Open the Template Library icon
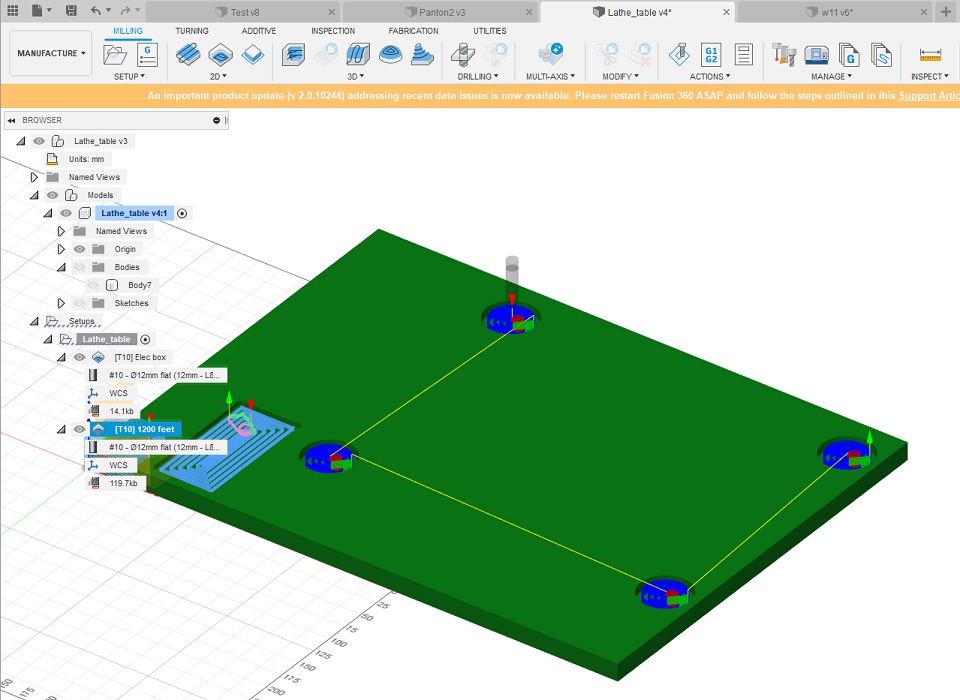The width and height of the screenshot is (960, 700). pos(881,55)
